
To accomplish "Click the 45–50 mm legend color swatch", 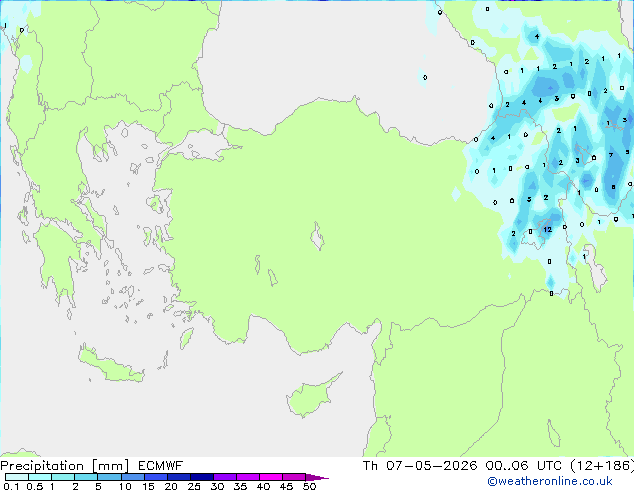I will 294,477.
